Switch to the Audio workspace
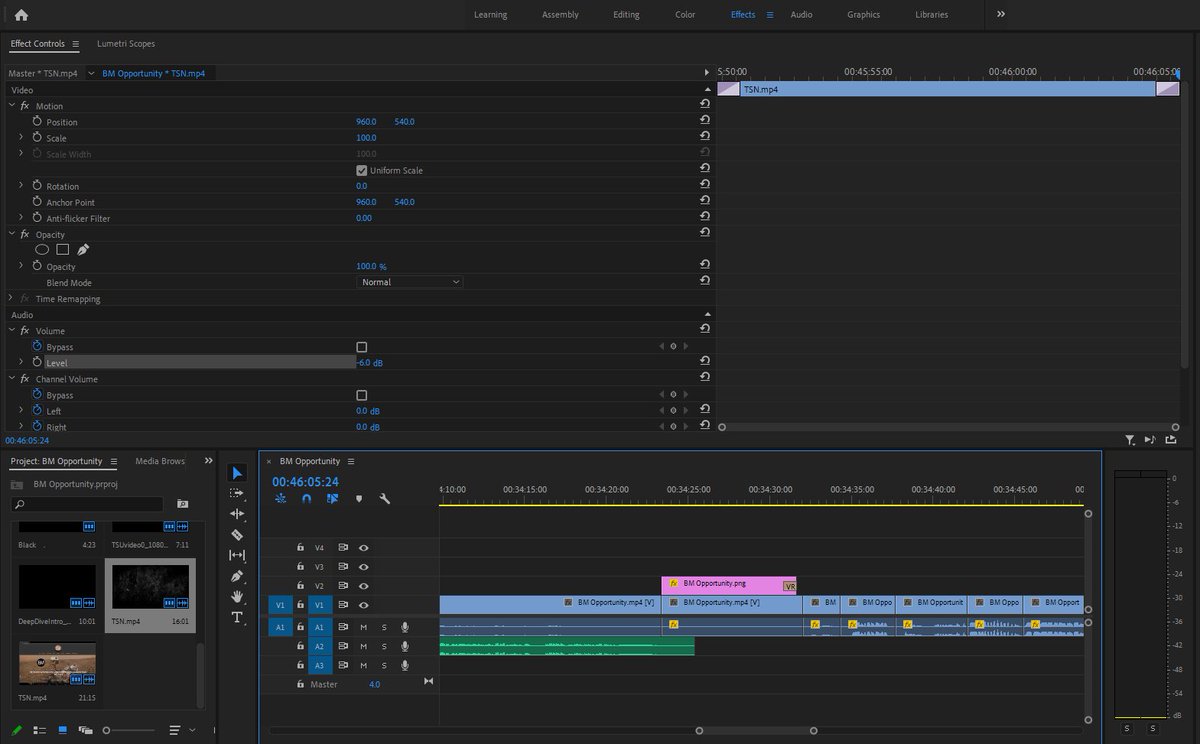This screenshot has height=744, width=1200. coord(801,15)
